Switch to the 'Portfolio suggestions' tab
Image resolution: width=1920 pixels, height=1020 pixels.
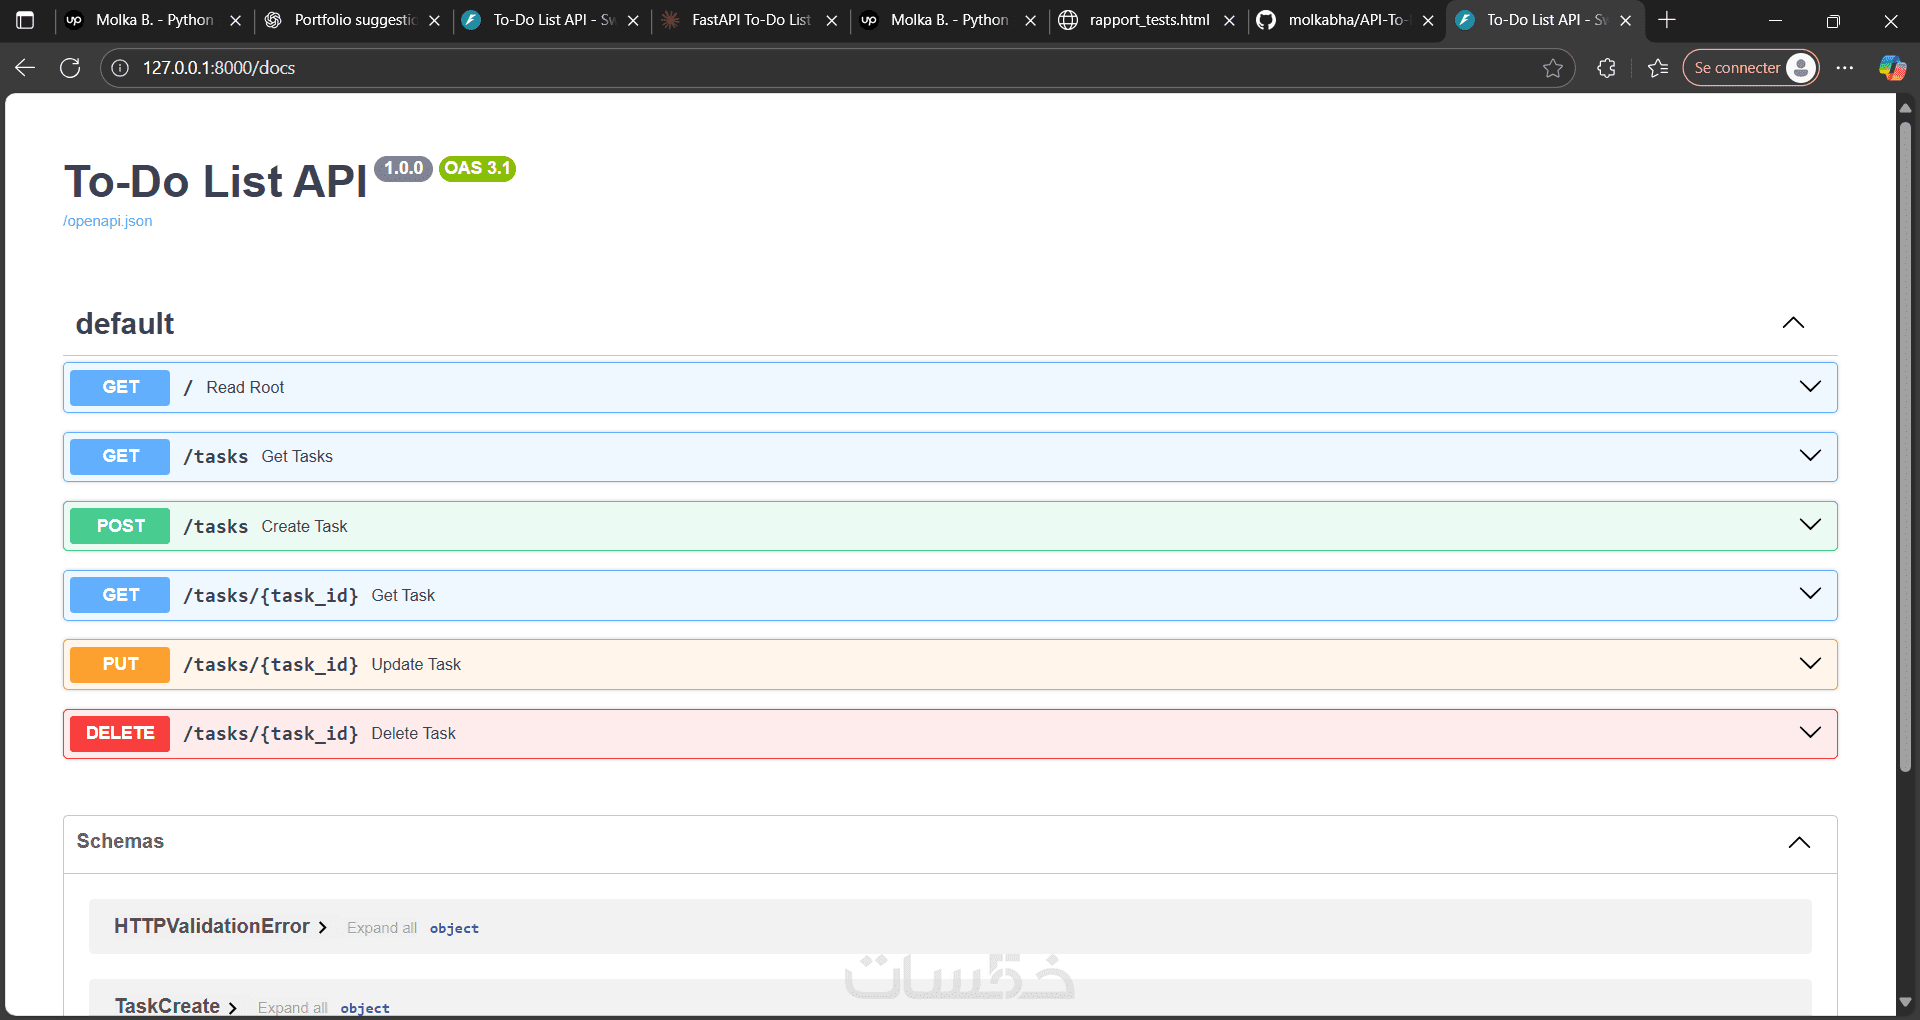tap(353, 20)
